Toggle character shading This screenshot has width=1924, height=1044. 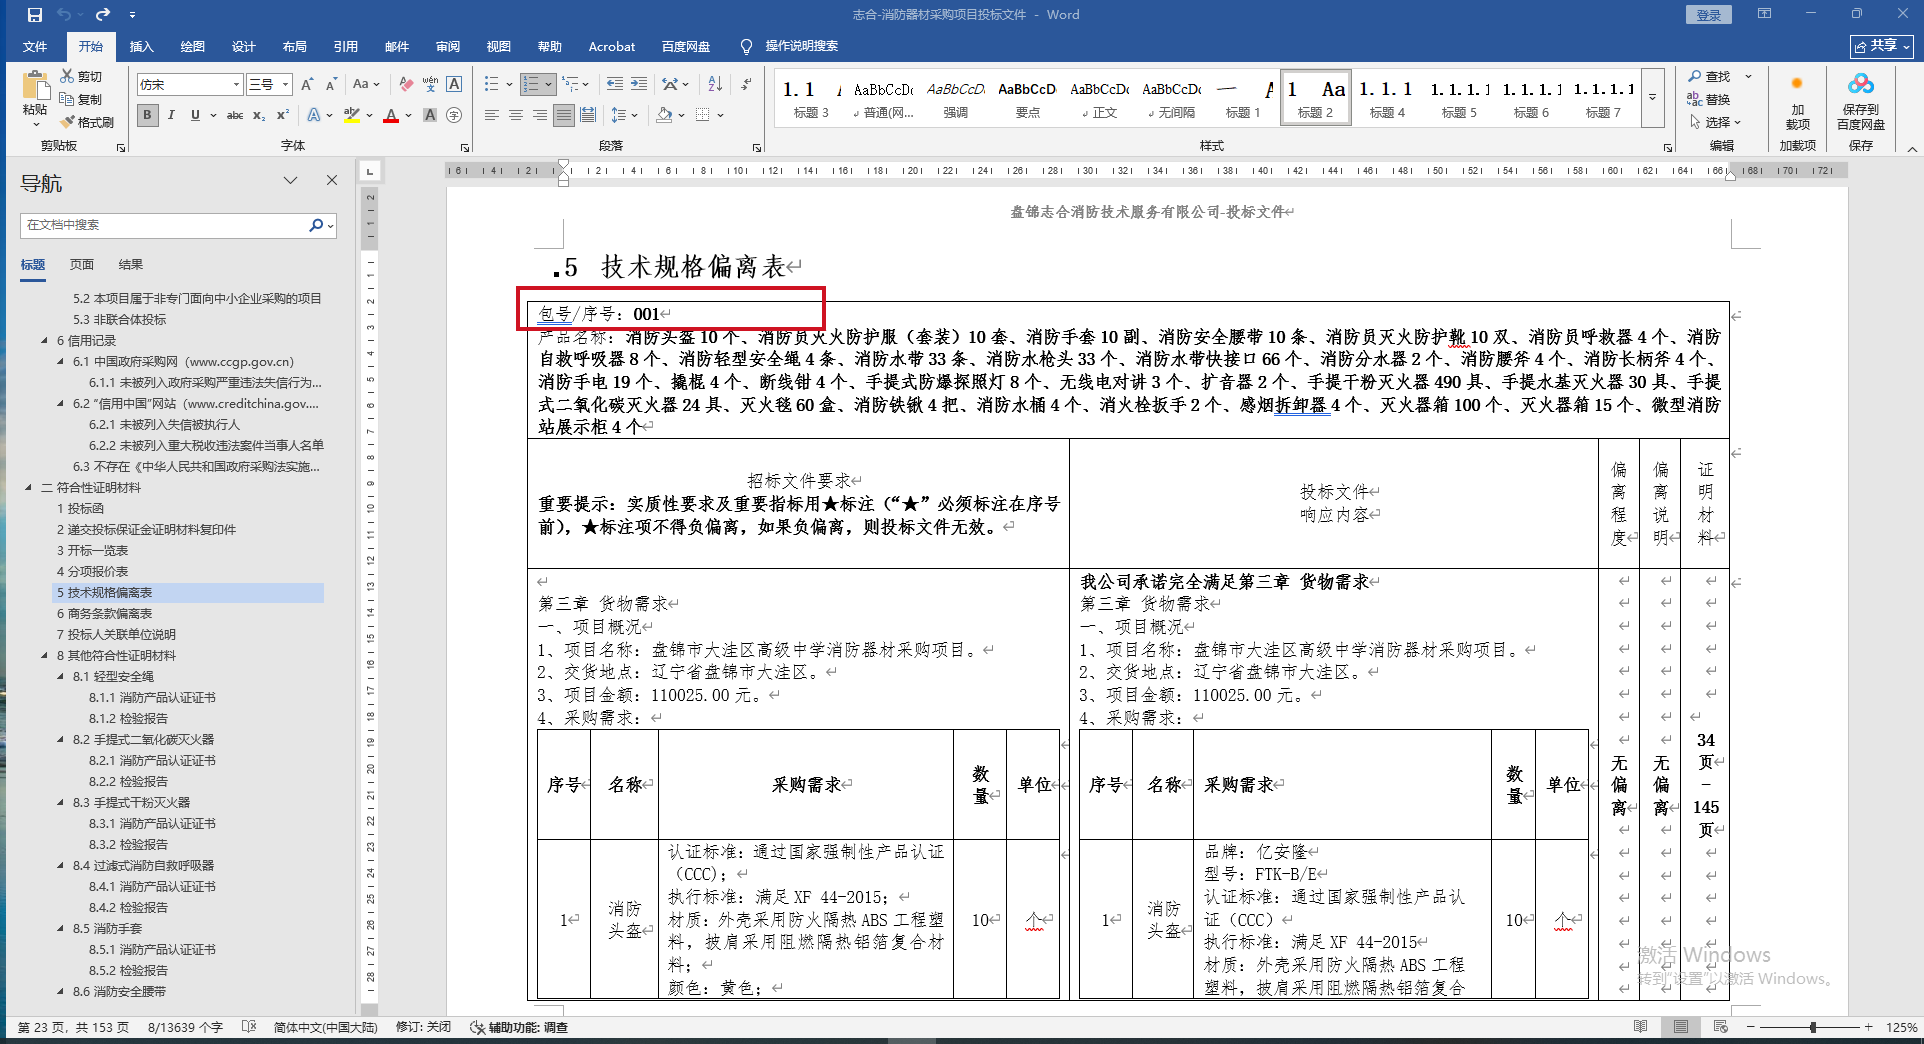(430, 115)
